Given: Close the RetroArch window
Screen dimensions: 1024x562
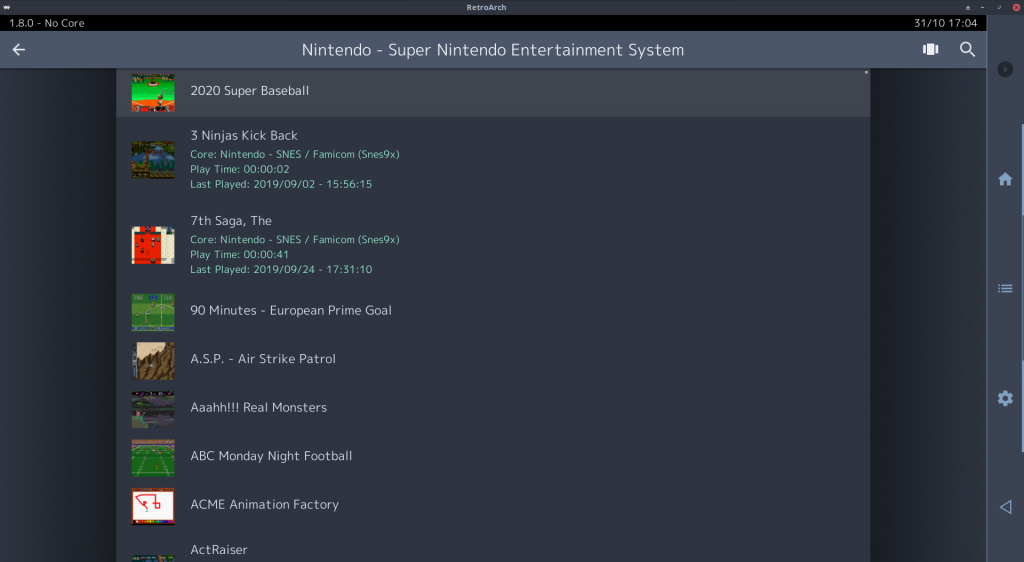Looking at the screenshot, I should tap(1016, 7).
